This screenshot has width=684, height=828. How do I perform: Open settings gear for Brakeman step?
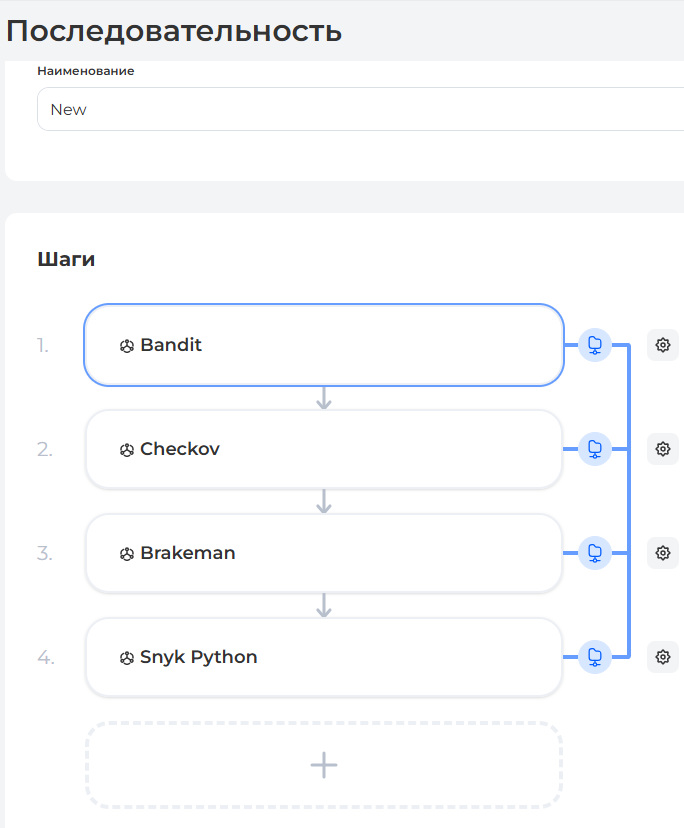coord(662,553)
